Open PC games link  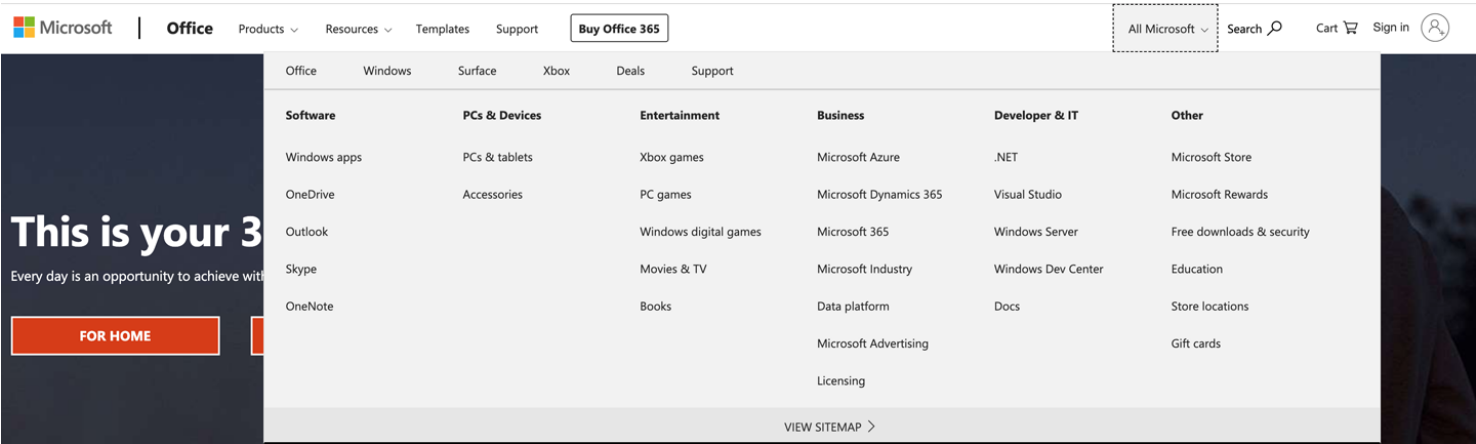(x=666, y=194)
